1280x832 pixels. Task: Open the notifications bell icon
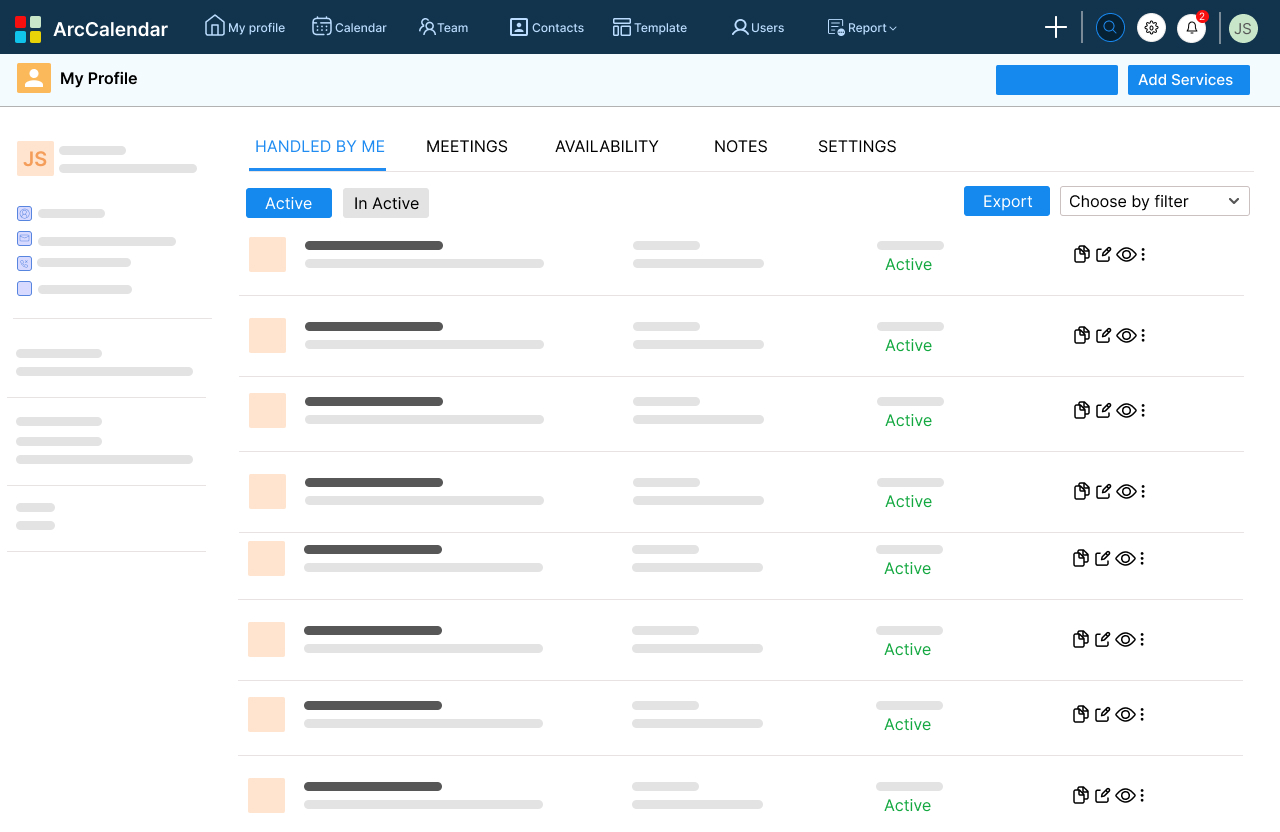tap(1191, 28)
